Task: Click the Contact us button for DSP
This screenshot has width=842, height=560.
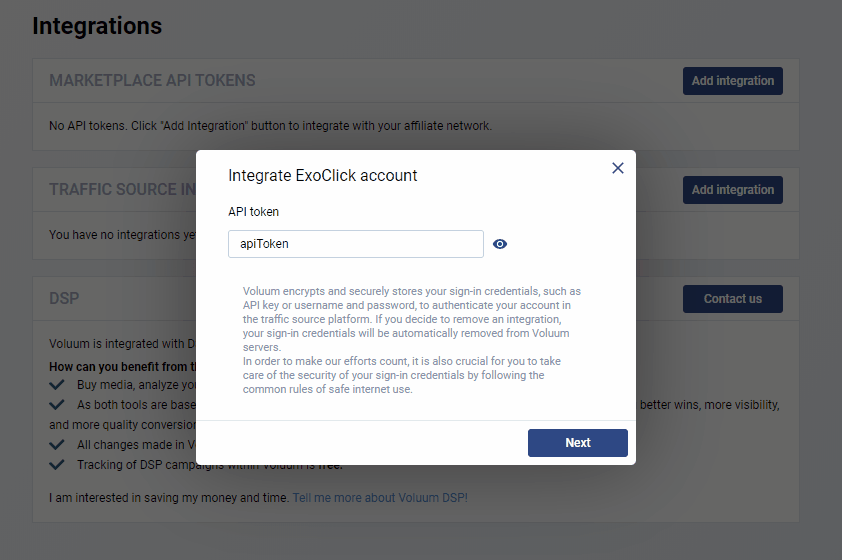Action: [x=732, y=299]
